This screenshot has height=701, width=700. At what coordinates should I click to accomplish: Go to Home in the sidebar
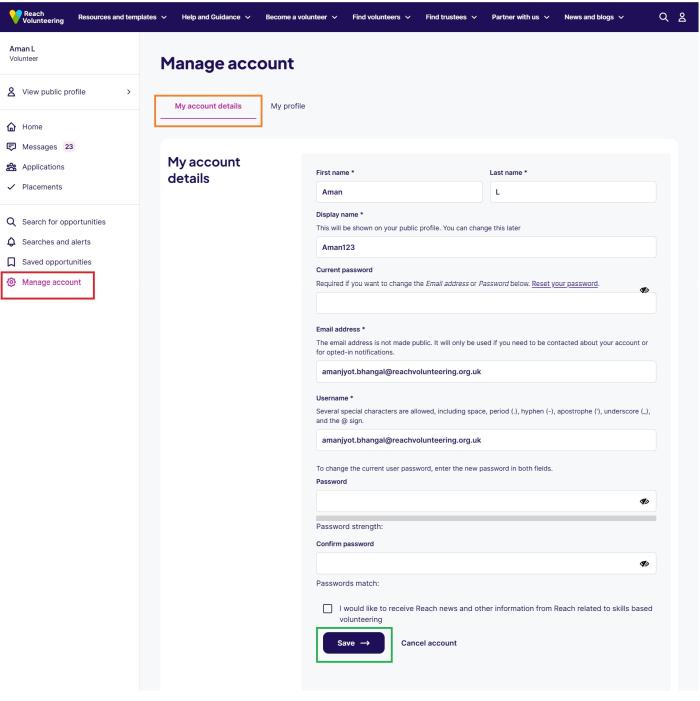(x=32, y=127)
